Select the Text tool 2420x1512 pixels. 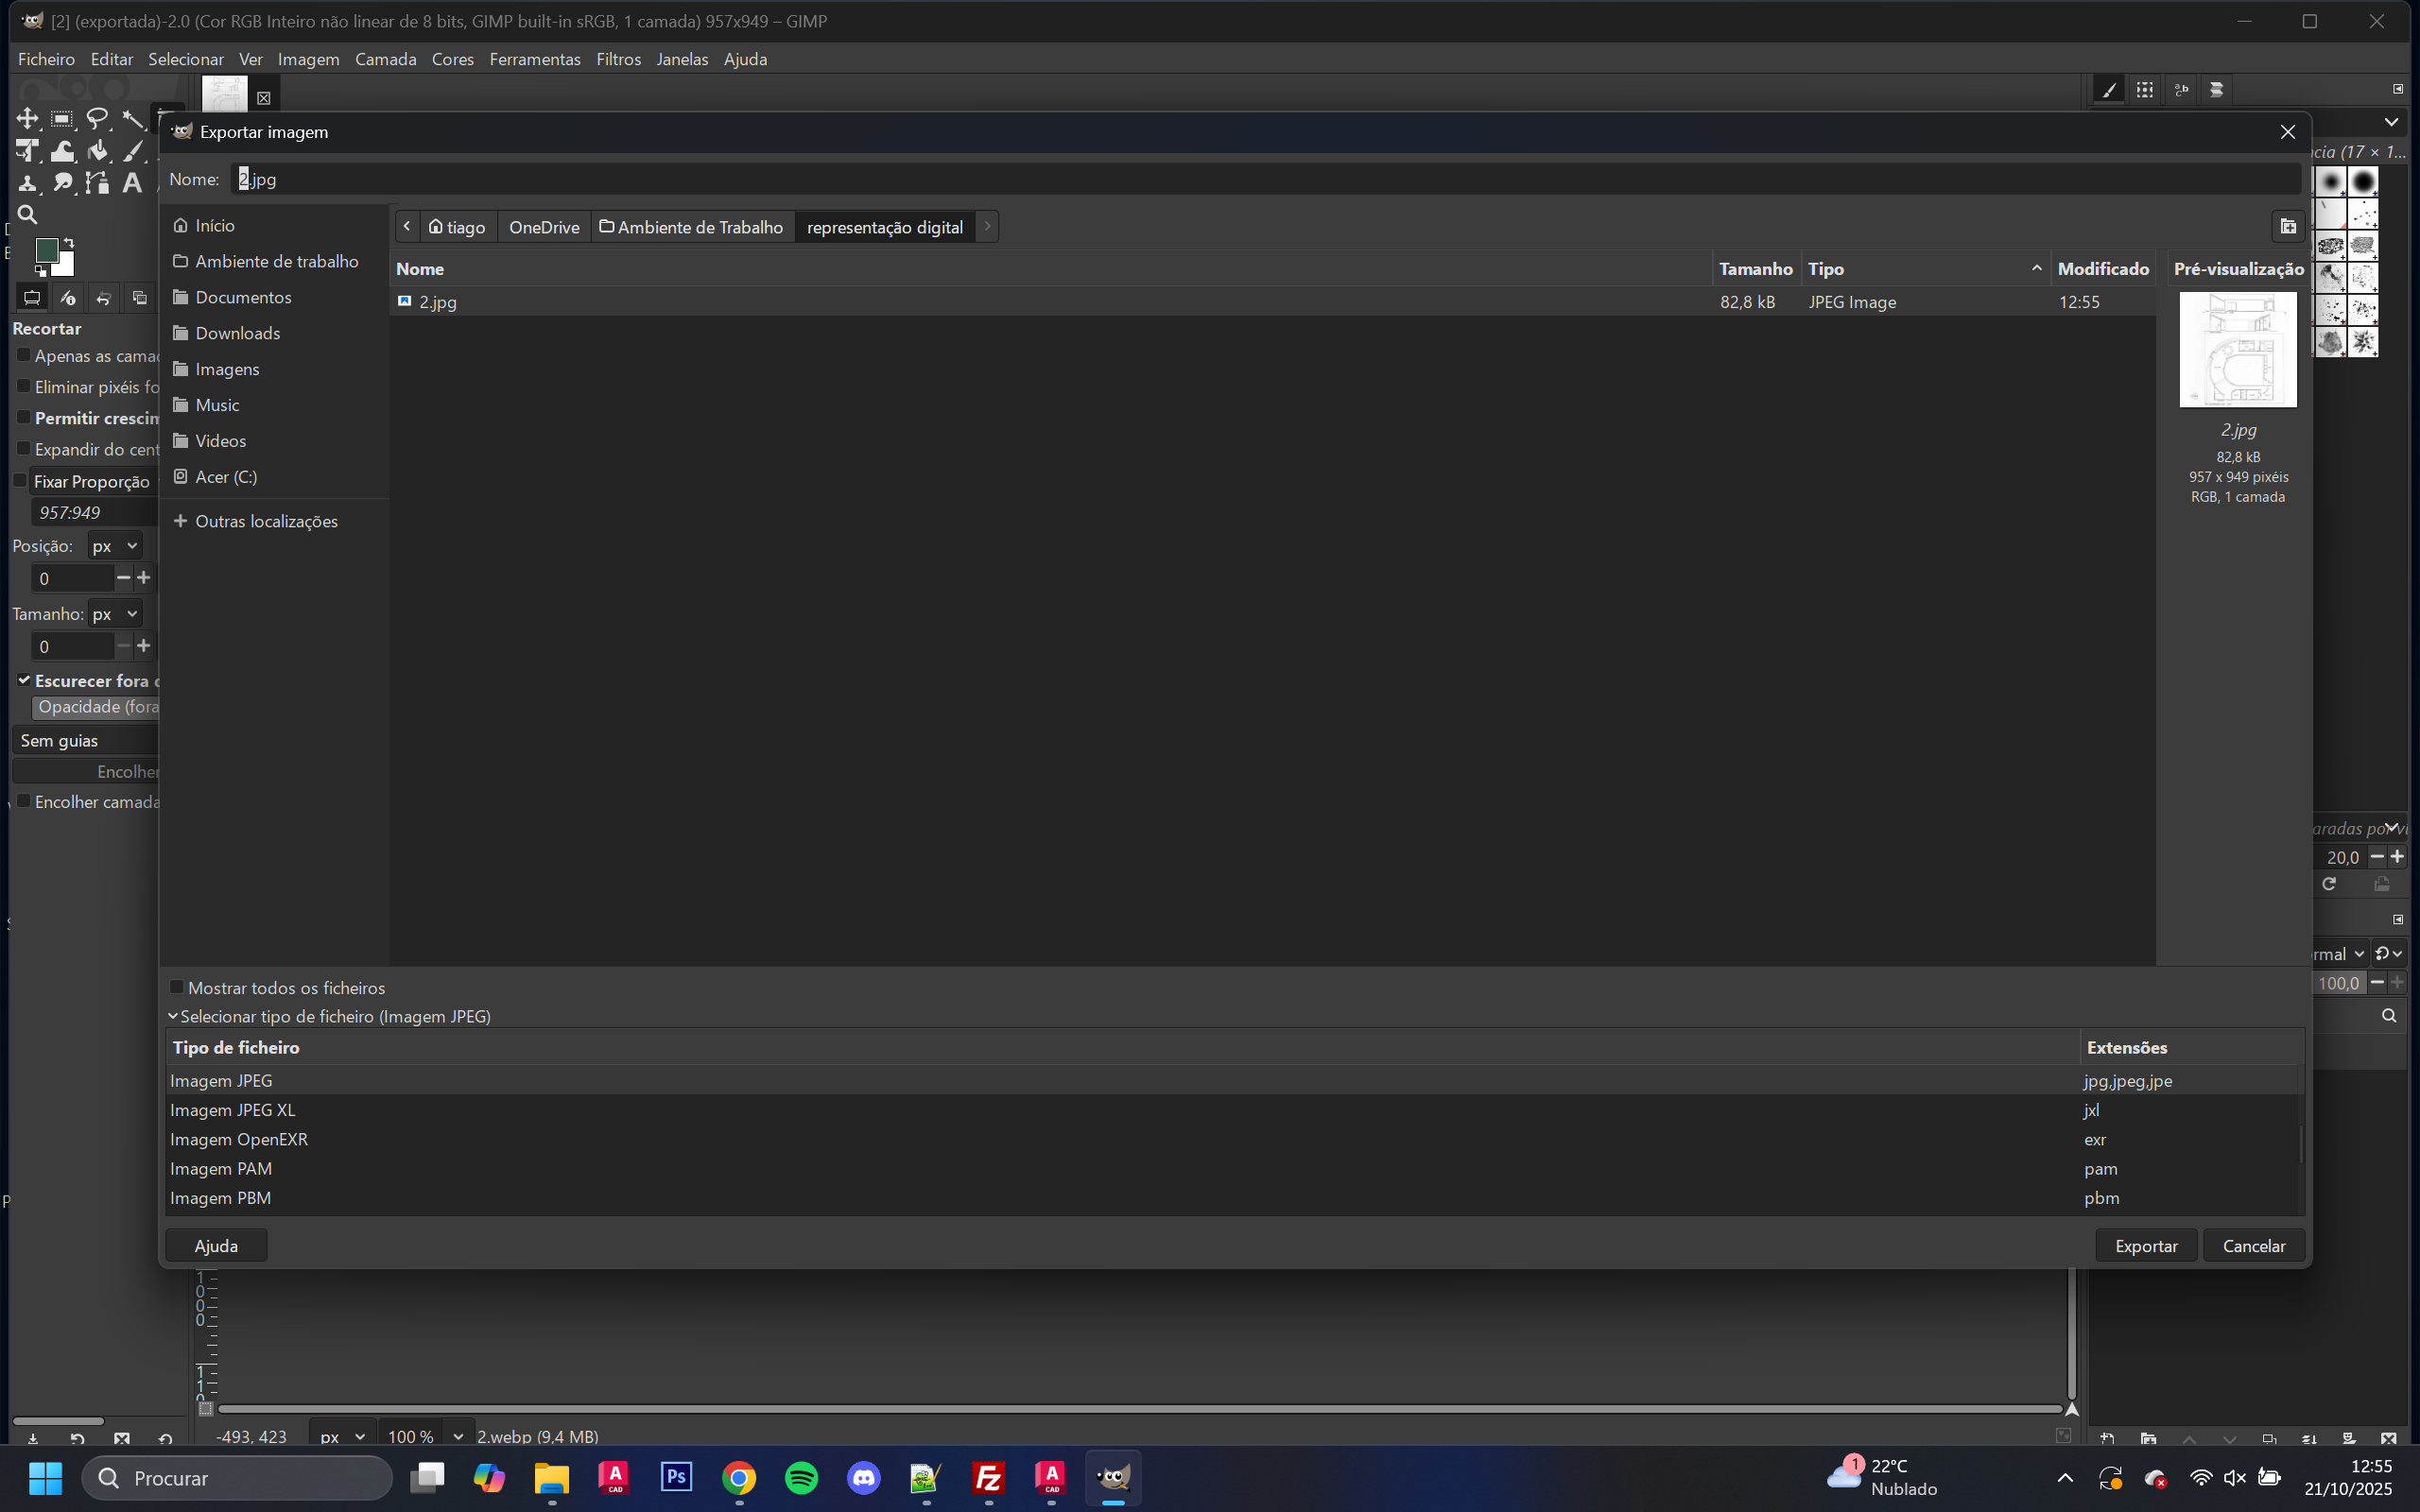(132, 183)
